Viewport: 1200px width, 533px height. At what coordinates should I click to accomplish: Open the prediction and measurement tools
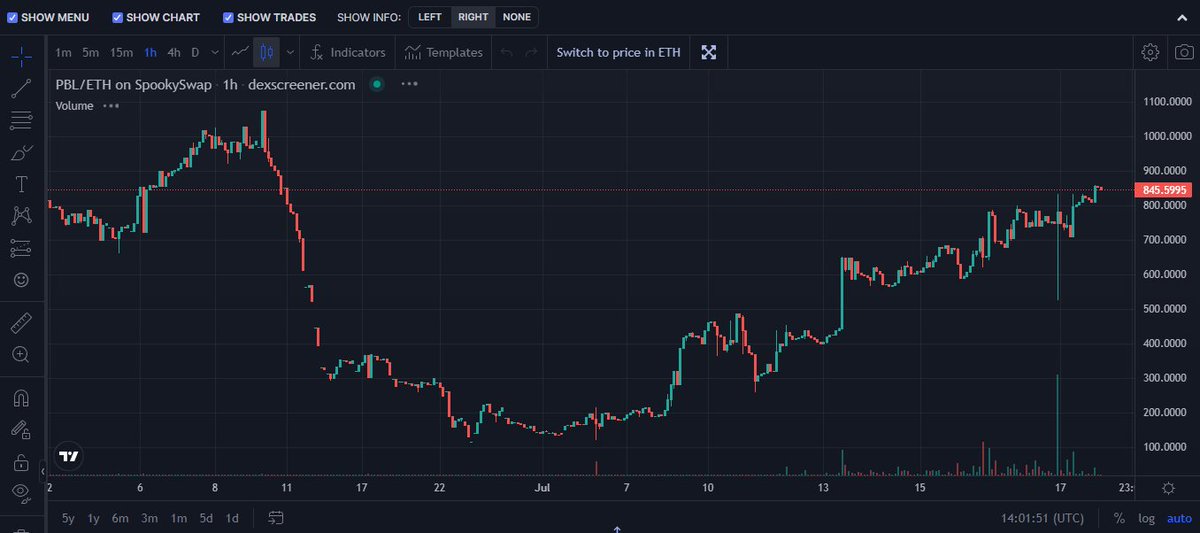(x=21, y=248)
